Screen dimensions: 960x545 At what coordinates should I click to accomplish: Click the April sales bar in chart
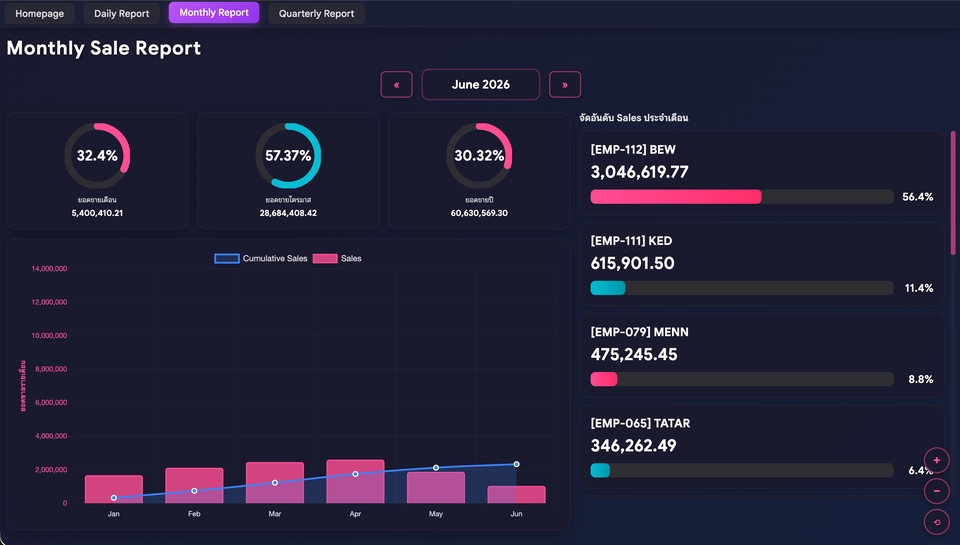[x=355, y=481]
